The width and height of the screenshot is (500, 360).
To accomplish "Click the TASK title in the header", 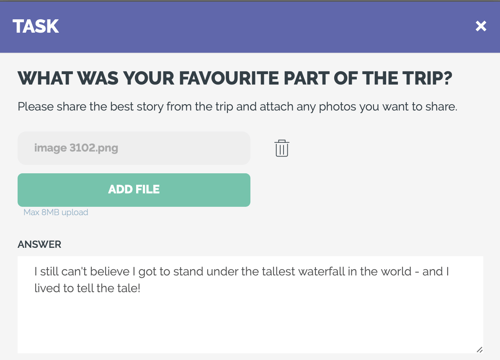I will point(36,26).
